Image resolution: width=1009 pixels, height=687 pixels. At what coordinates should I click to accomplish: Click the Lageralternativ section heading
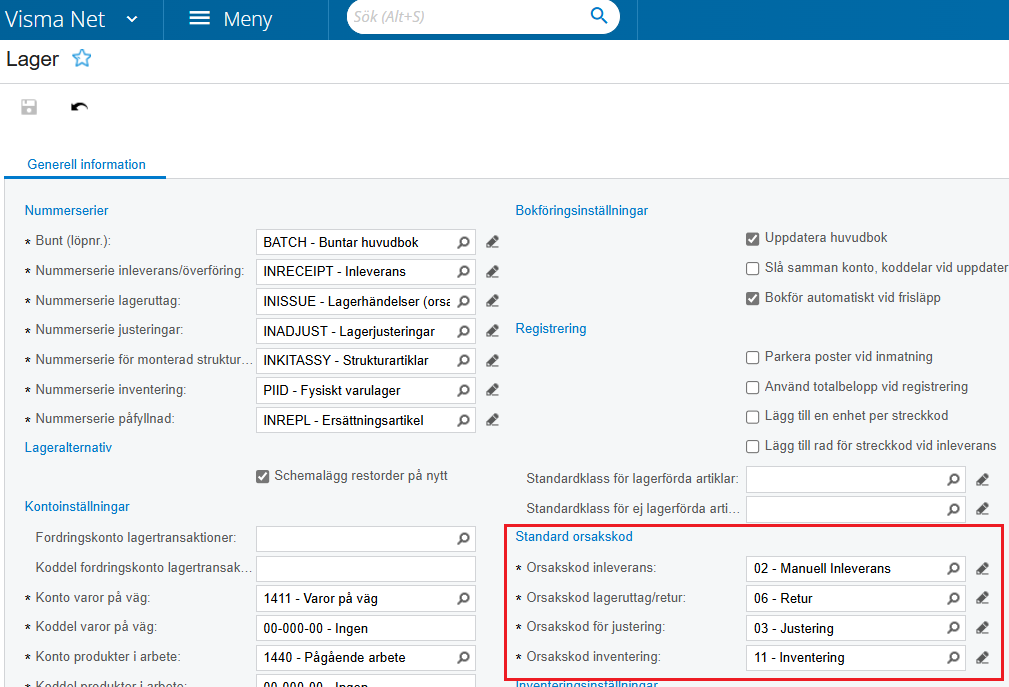click(x=68, y=447)
